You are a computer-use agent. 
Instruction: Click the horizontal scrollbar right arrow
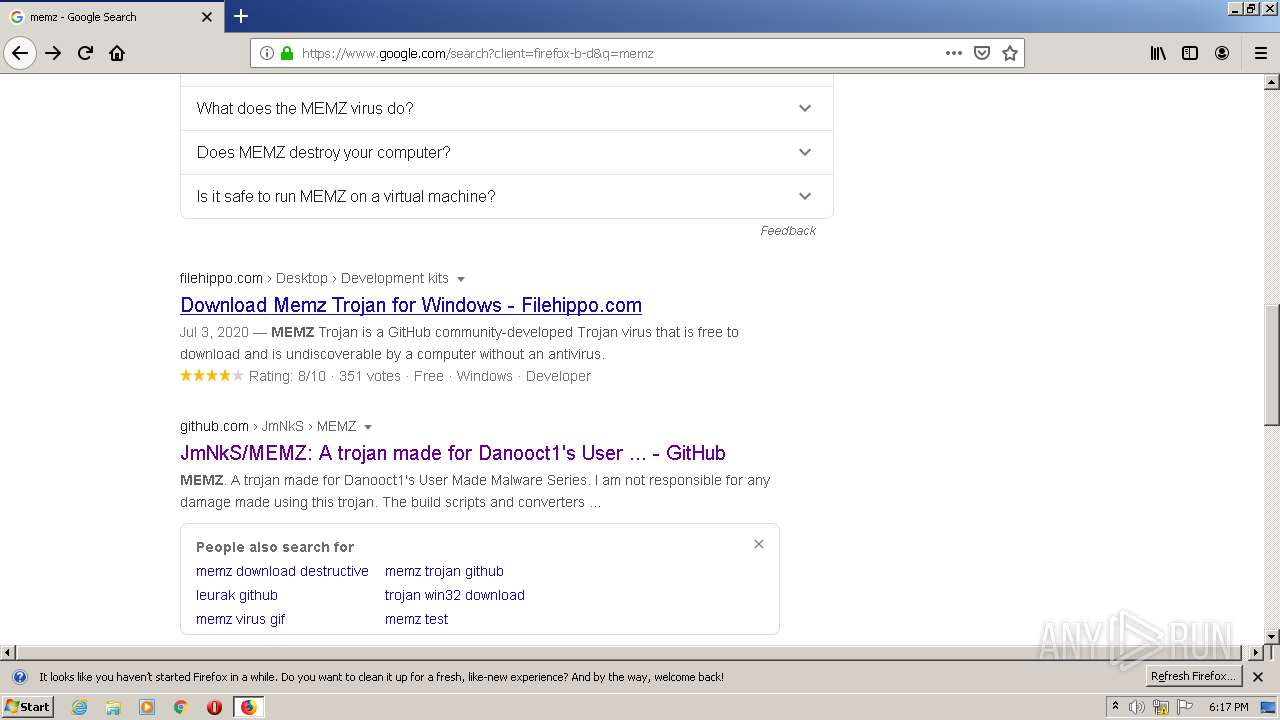(x=1256, y=653)
